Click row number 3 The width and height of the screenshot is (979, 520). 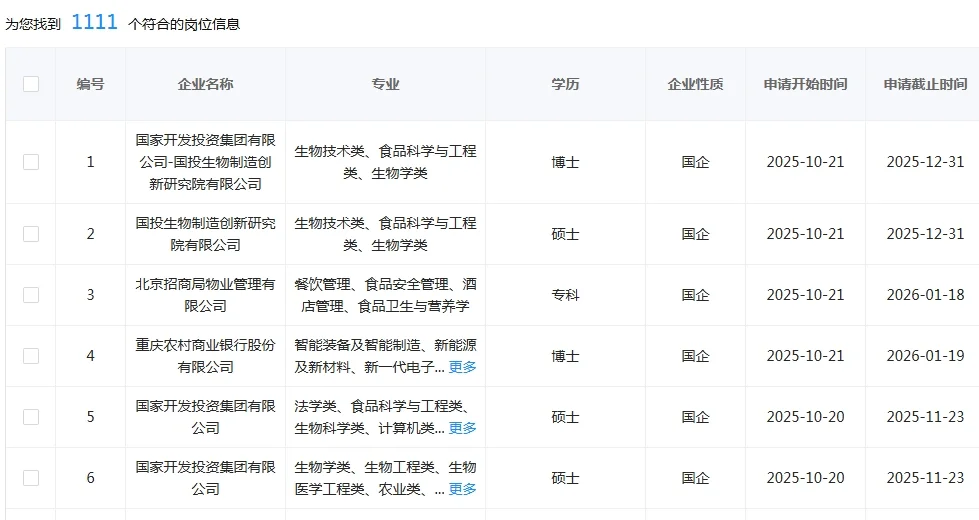[x=91, y=295]
